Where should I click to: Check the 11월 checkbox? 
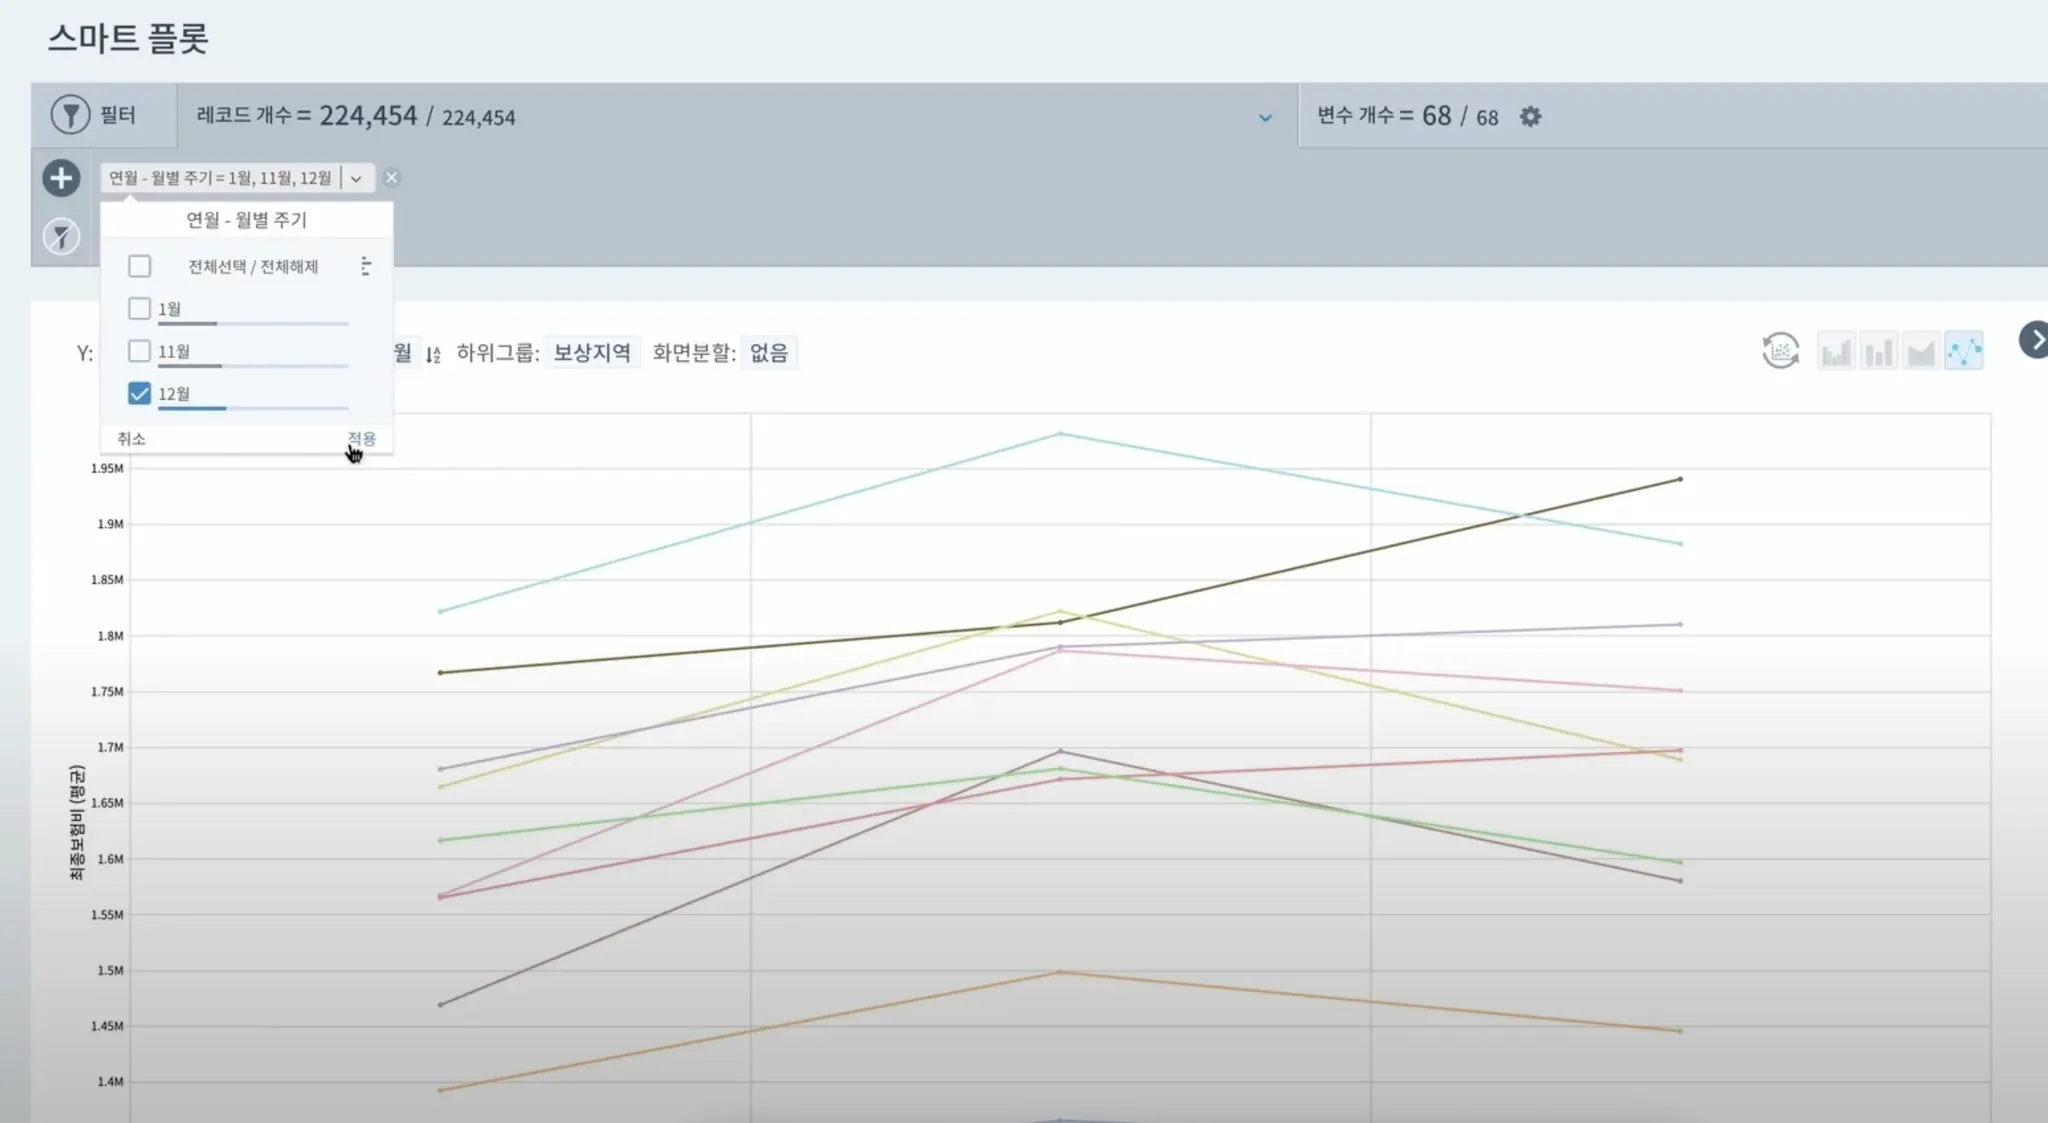[x=140, y=351]
